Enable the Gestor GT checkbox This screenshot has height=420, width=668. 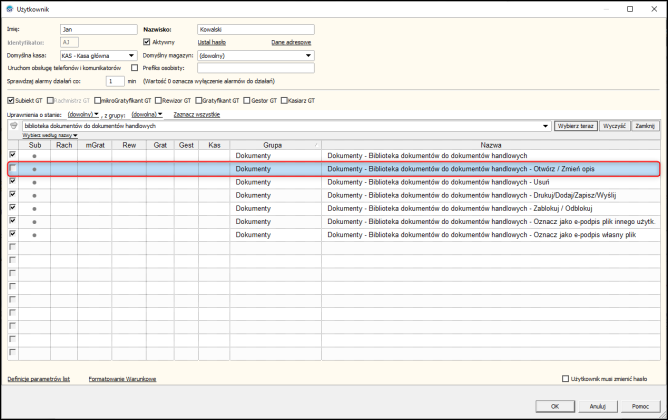click(x=247, y=101)
